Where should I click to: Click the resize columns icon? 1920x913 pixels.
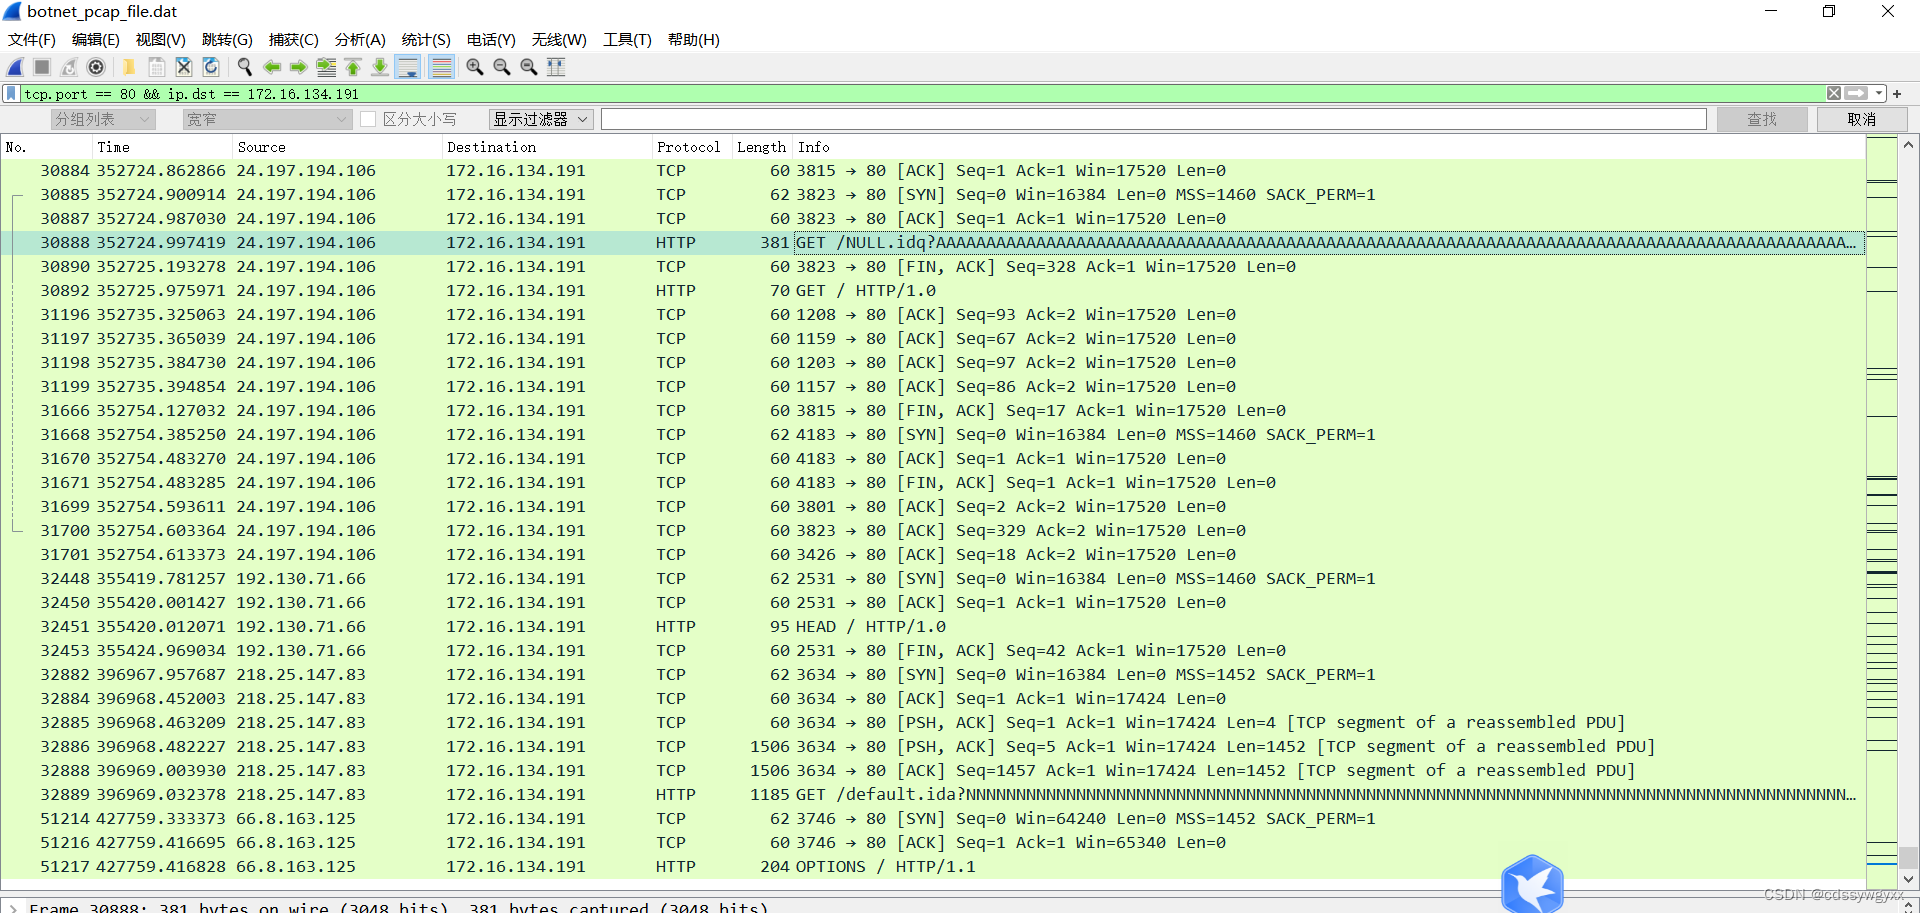556,67
